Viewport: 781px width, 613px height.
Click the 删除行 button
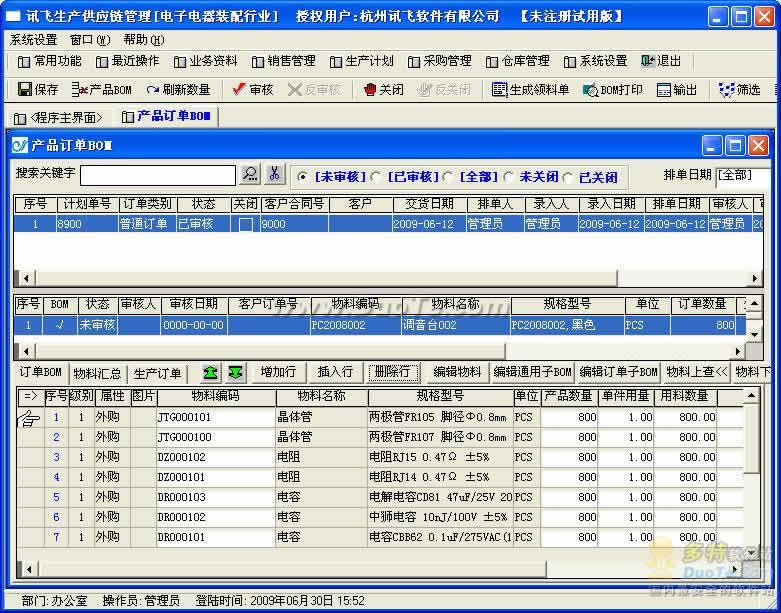coord(393,372)
